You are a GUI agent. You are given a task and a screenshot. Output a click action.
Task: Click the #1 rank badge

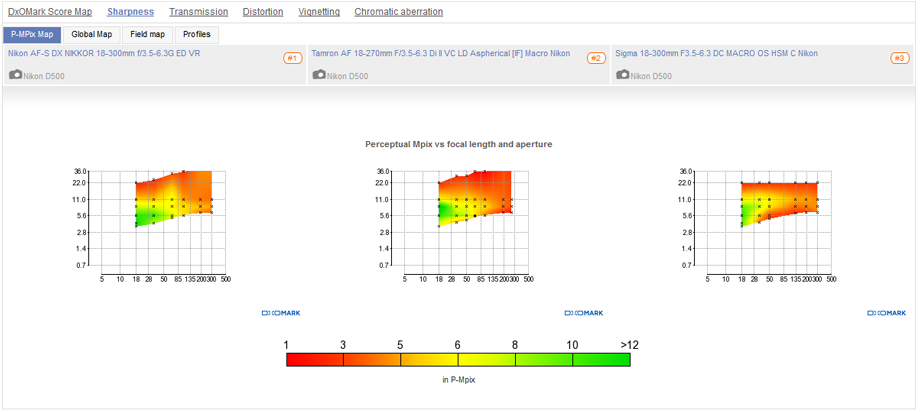coord(293,58)
